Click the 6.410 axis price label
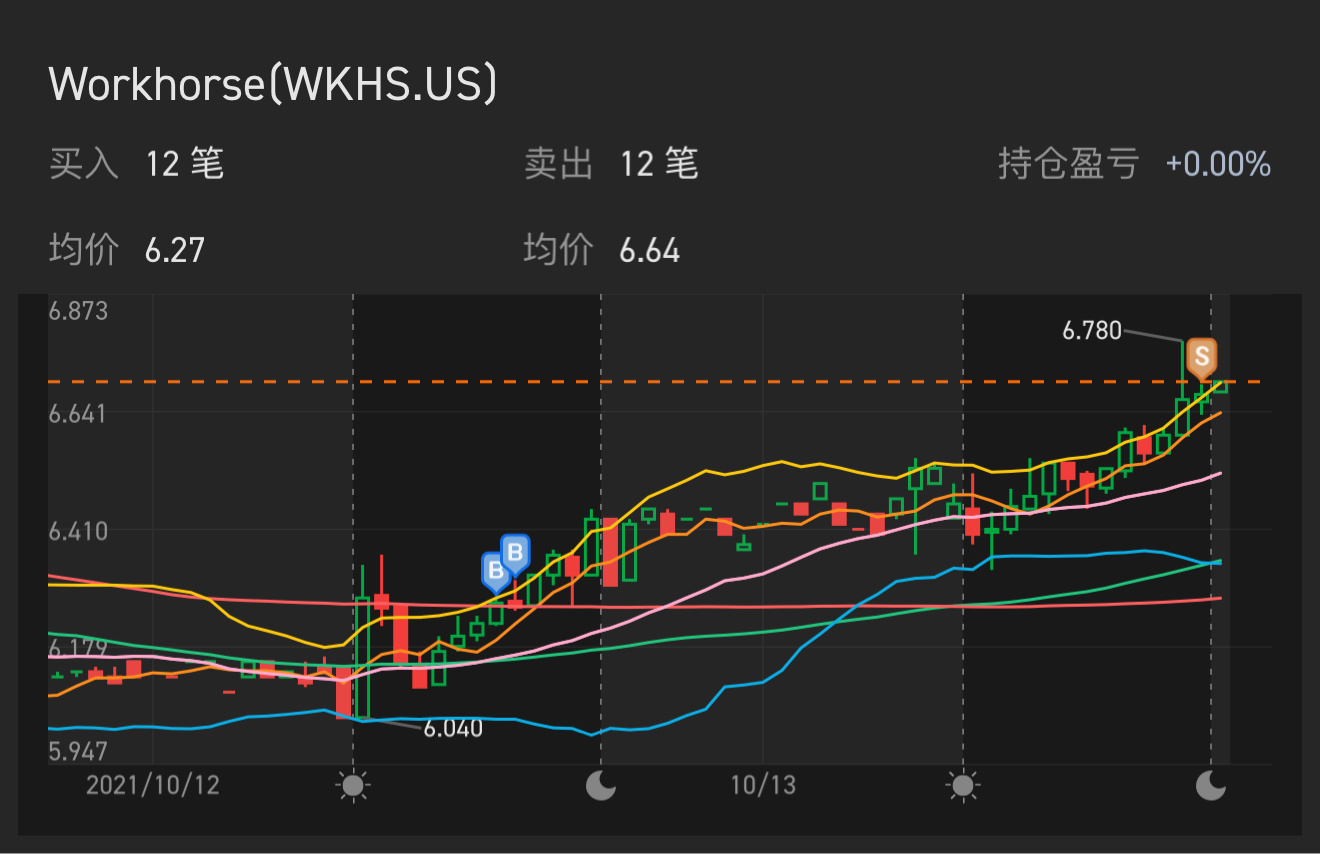Screen dimensions: 1320x854 78,530
